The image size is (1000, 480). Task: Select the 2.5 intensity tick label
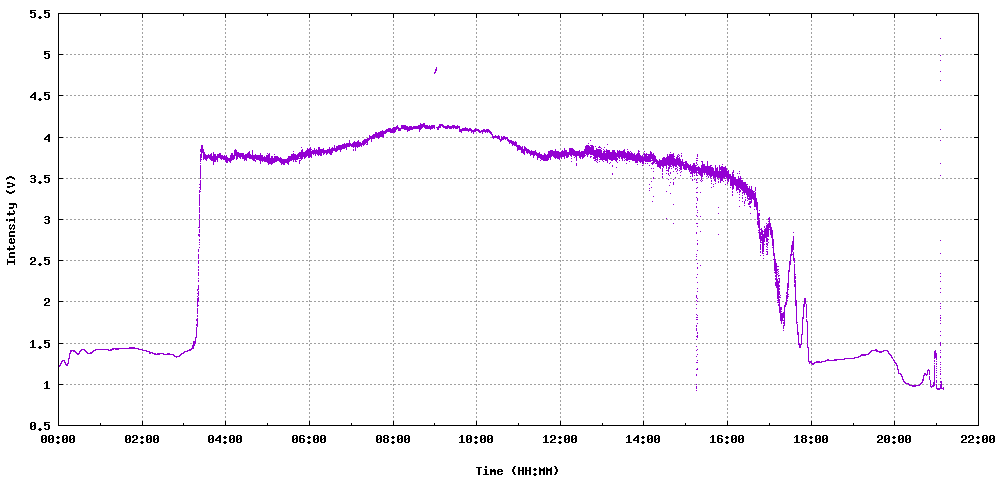coord(40,261)
